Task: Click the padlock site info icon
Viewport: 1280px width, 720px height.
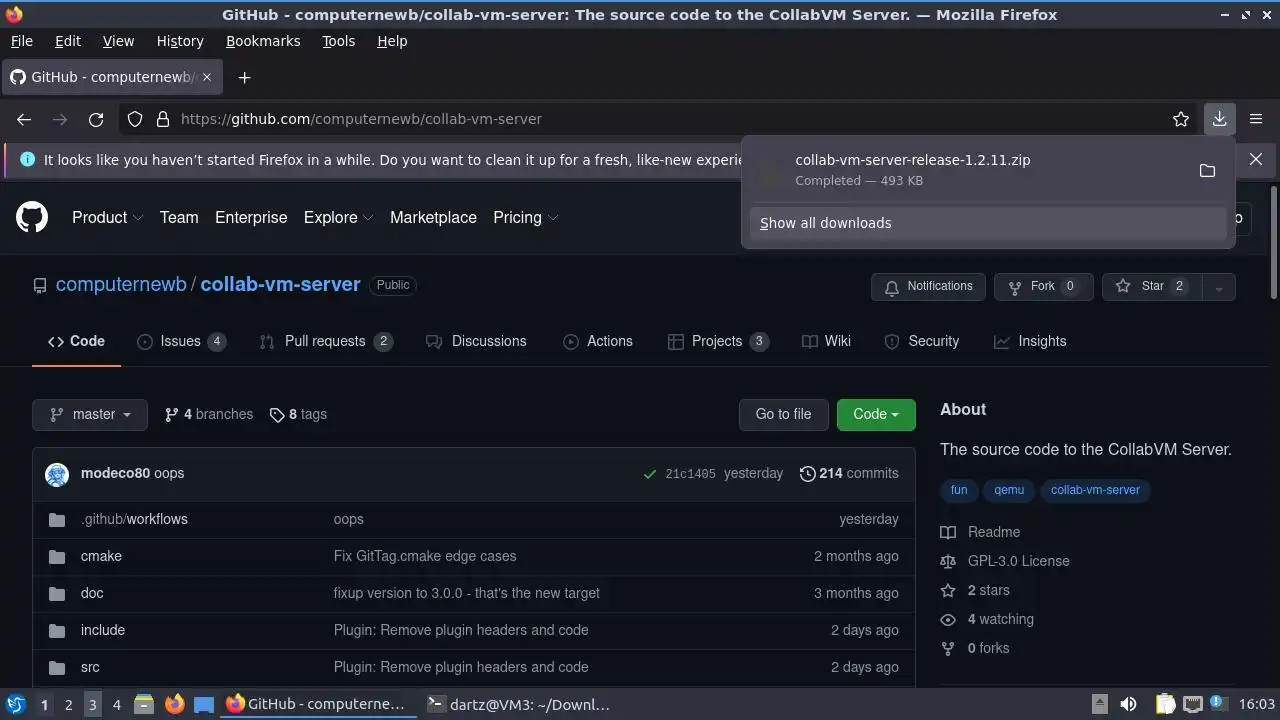Action: tap(163, 119)
